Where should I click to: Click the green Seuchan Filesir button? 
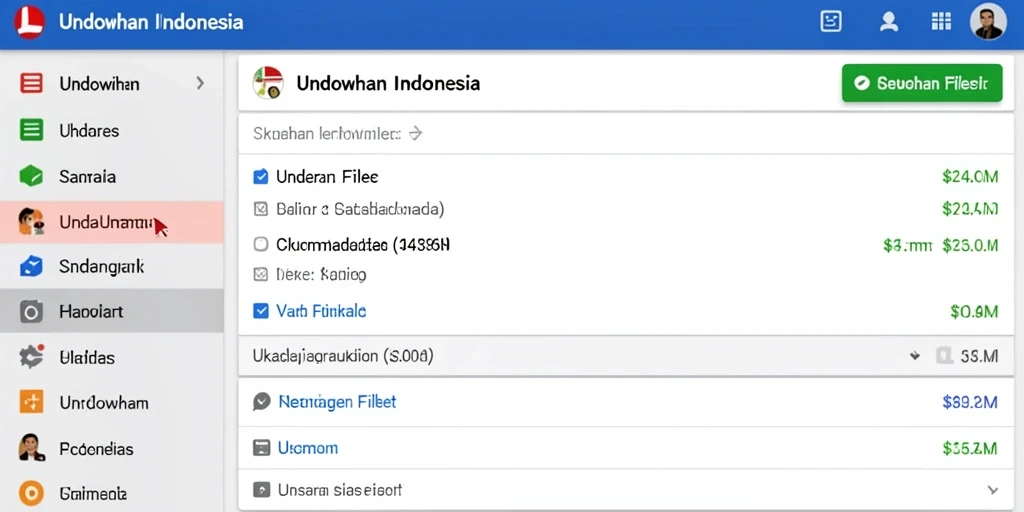coord(921,83)
